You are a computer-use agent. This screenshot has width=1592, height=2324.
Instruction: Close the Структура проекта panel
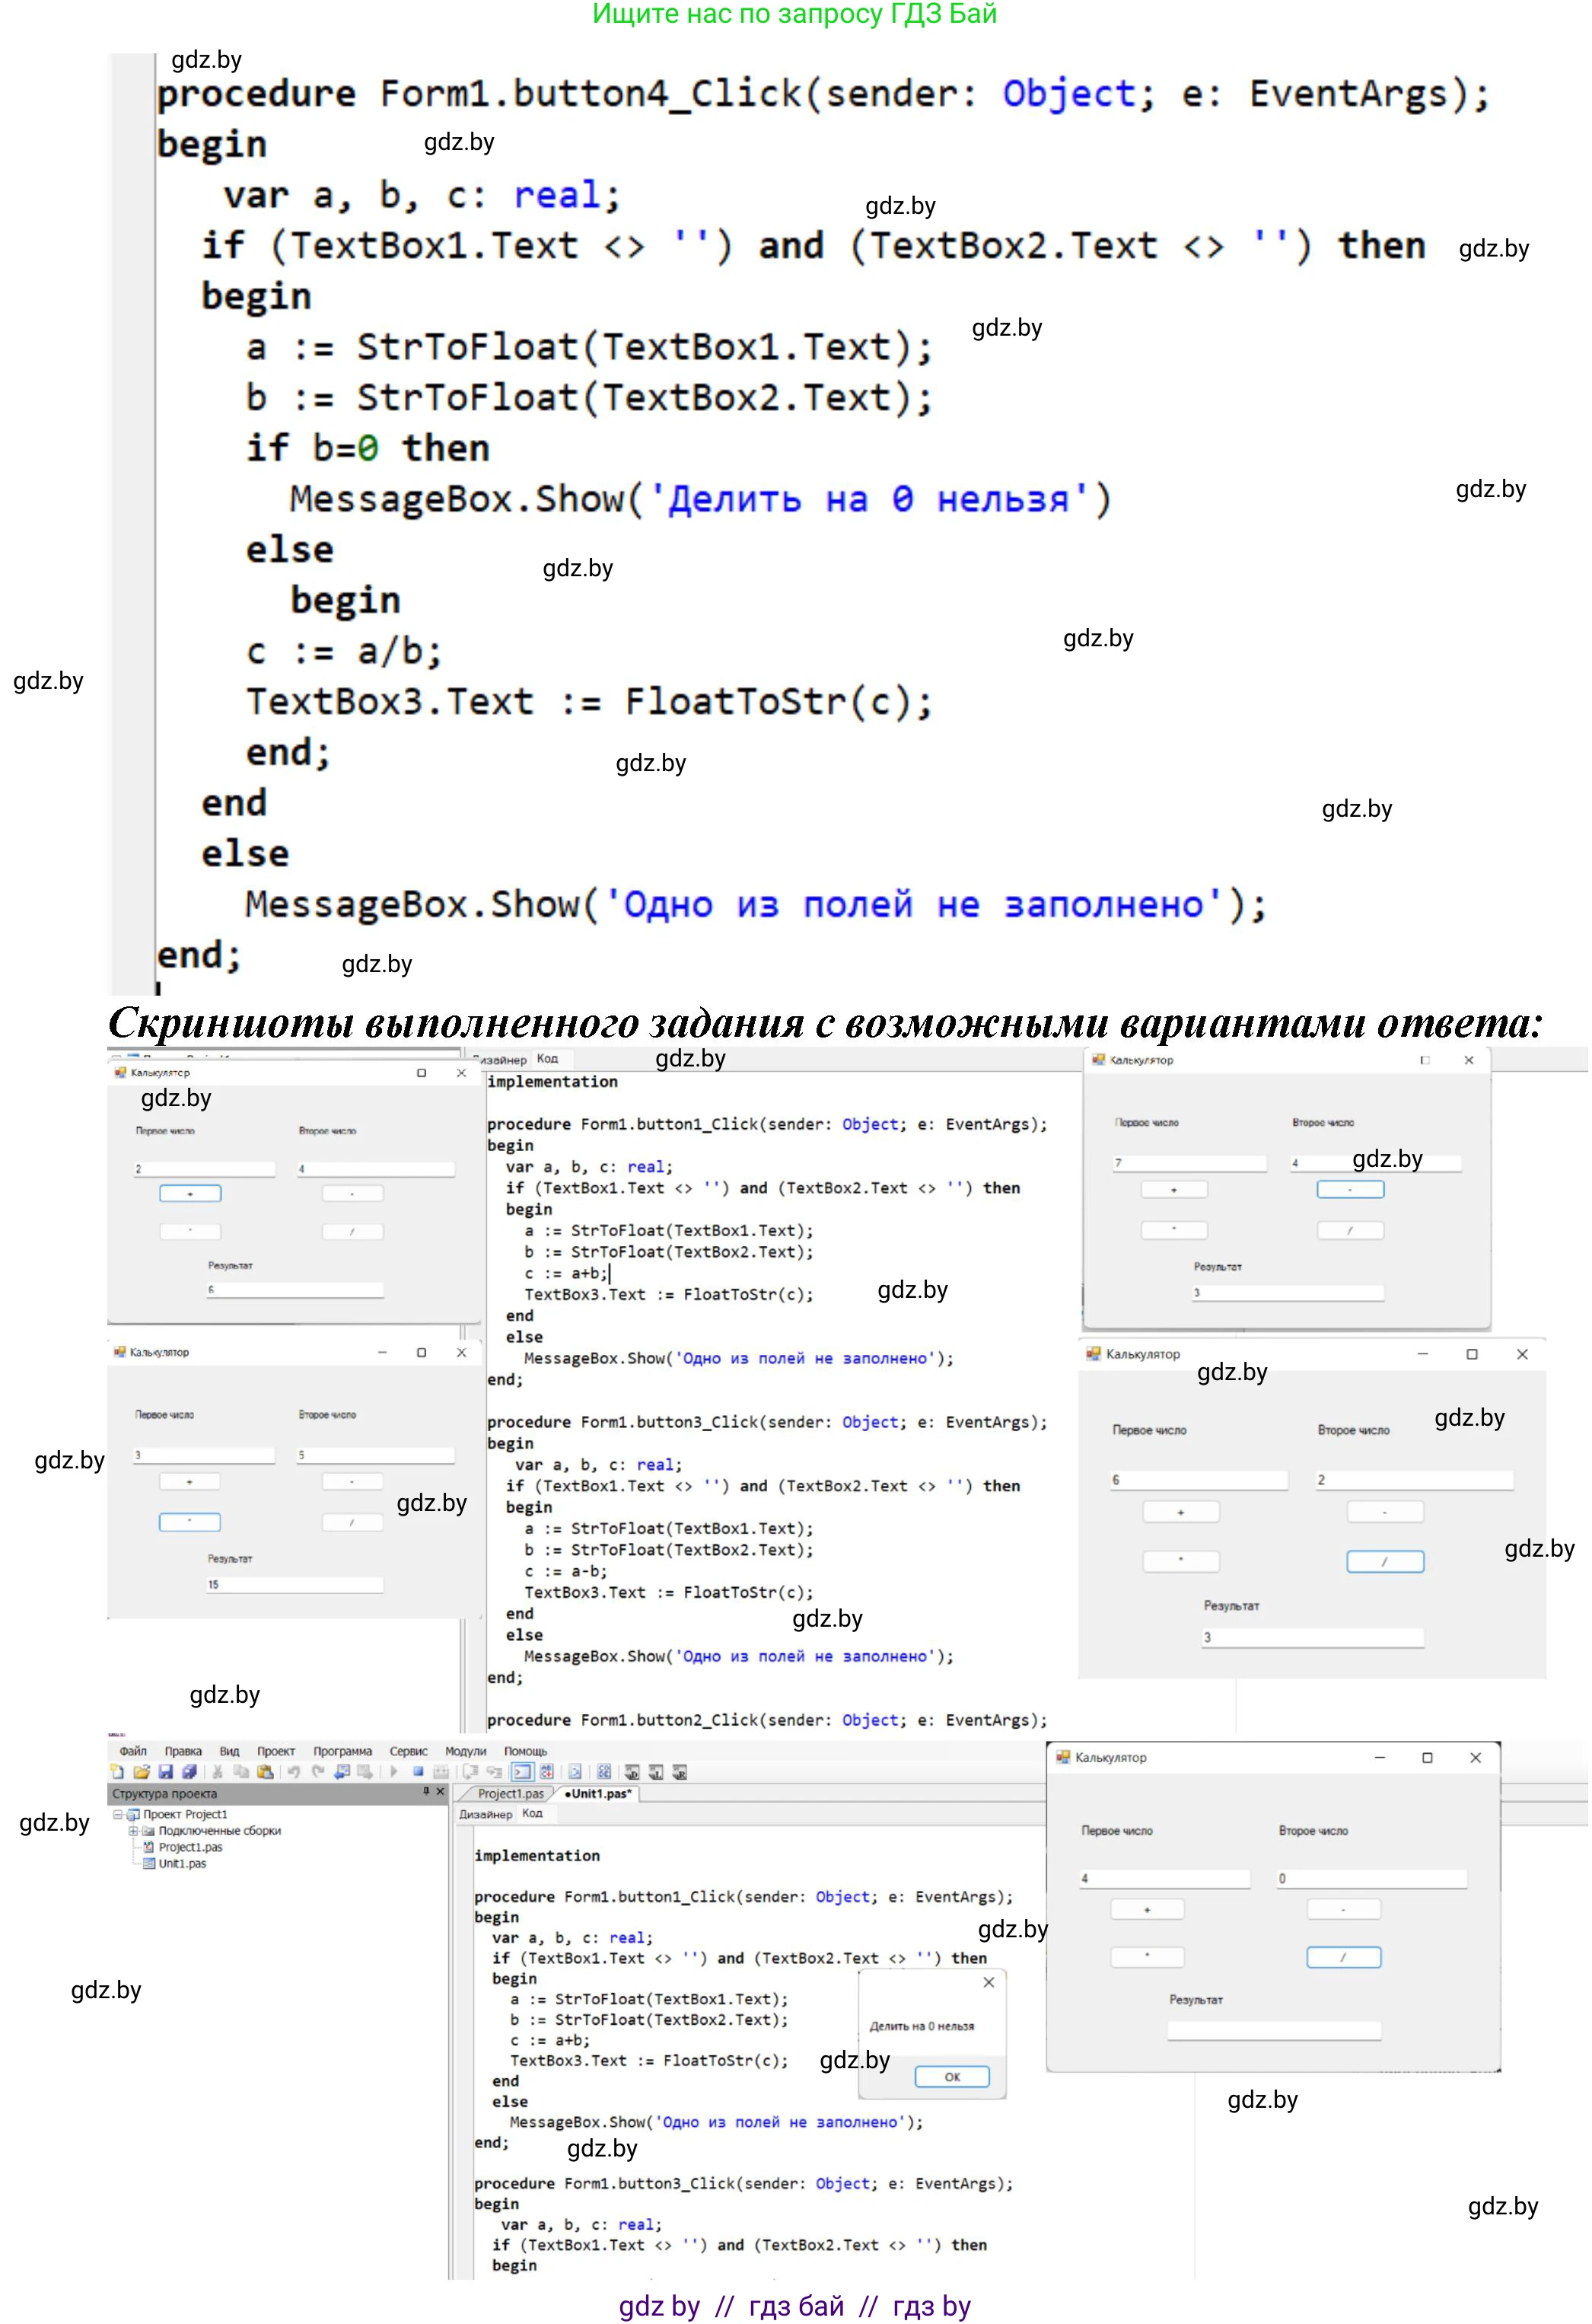point(440,1792)
